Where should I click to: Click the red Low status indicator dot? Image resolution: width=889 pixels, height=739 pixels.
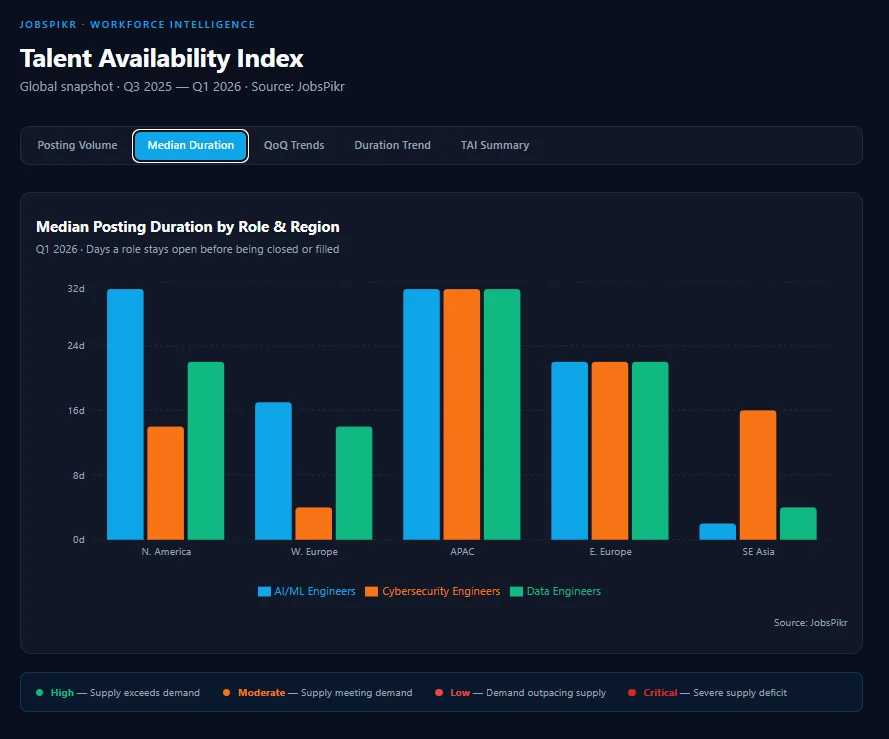pyautogui.click(x=438, y=692)
